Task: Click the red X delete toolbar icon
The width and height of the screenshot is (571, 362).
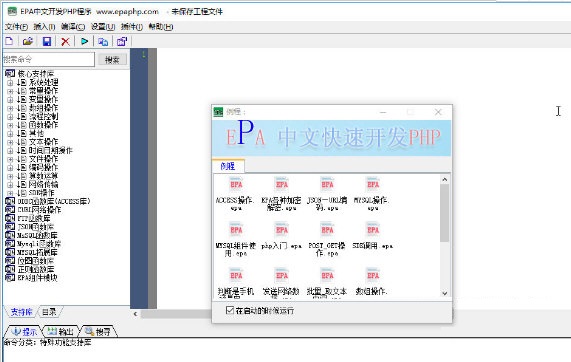Action: tap(65, 42)
